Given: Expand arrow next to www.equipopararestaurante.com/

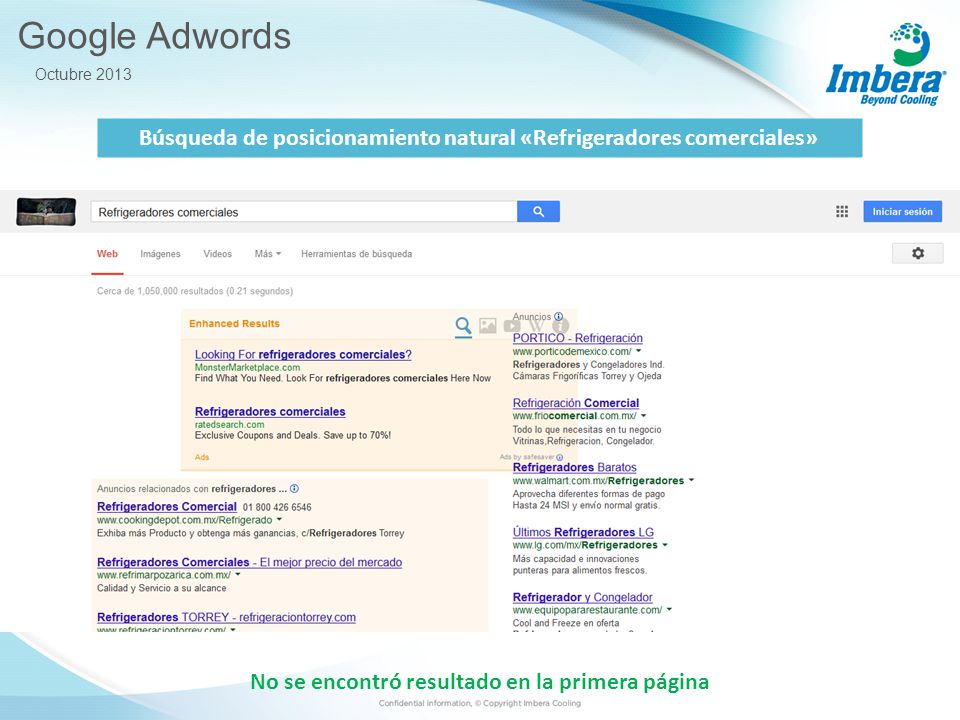Looking at the screenshot, I should [x=669, y=610].
